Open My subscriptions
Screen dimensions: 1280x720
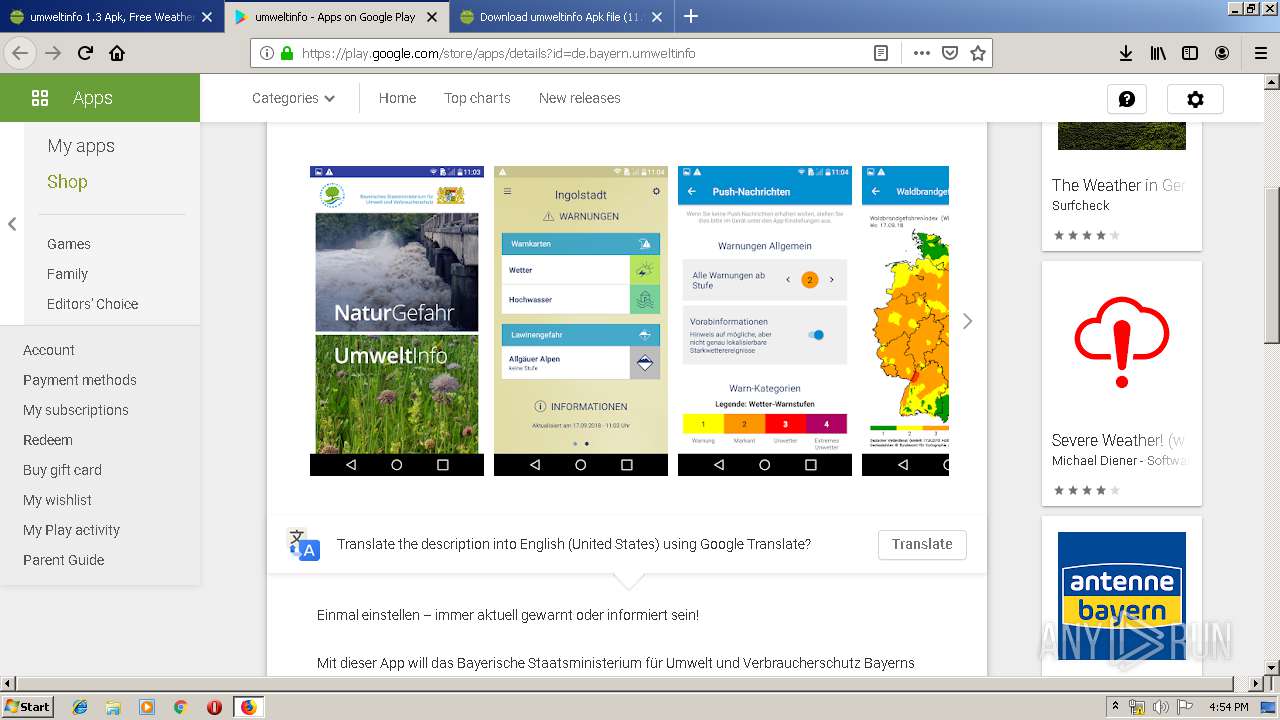coord(76,410)
